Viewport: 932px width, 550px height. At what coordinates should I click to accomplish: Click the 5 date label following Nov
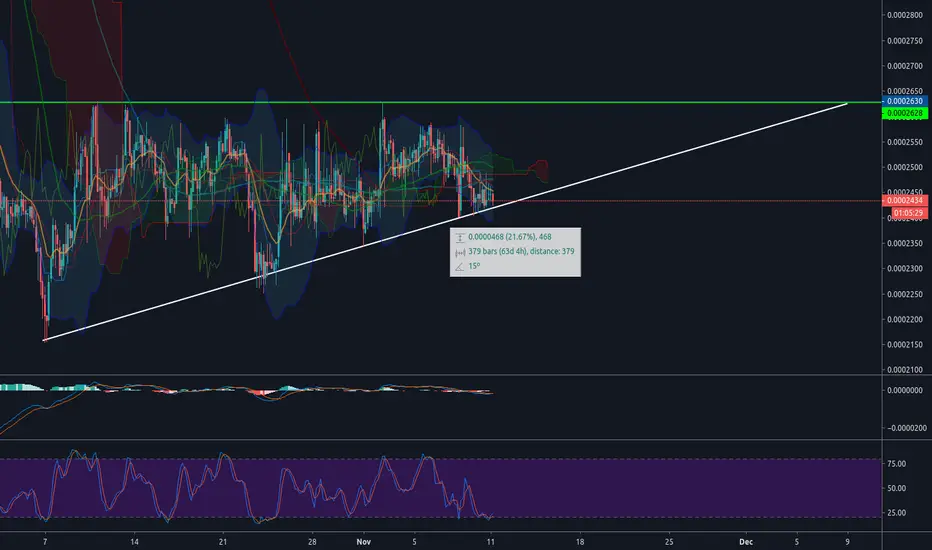tap(414, 542)
